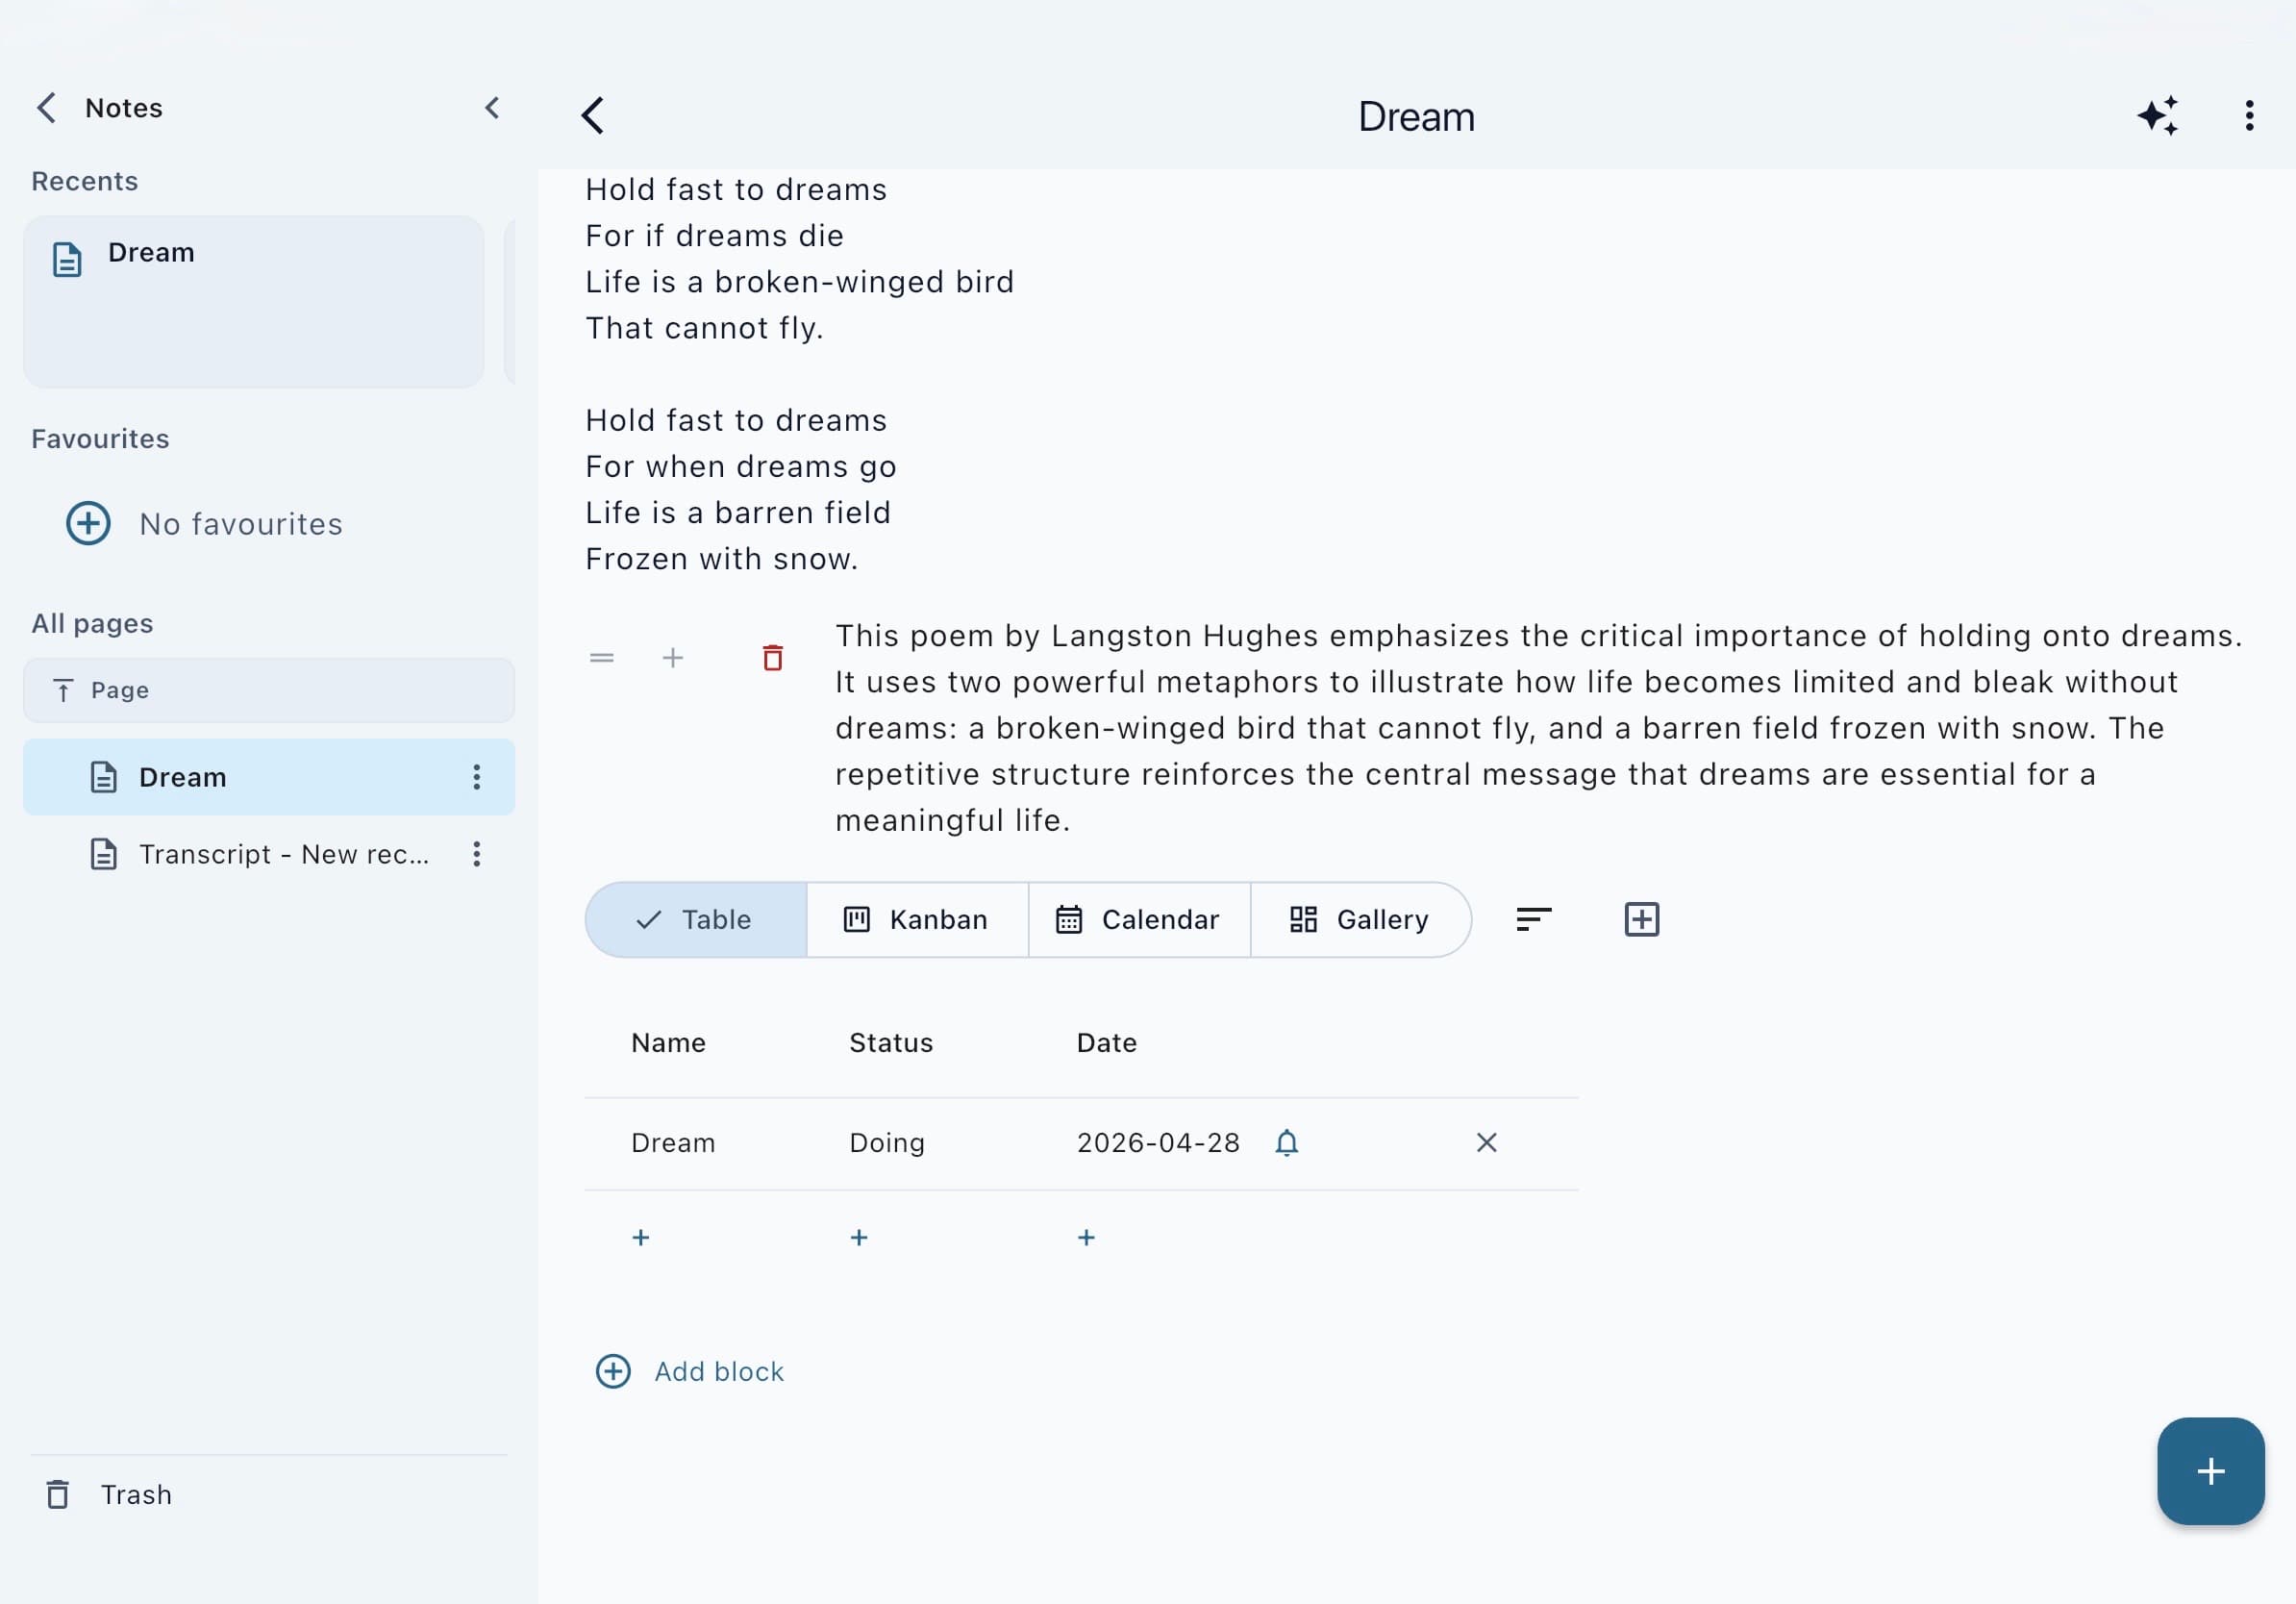Click line 'That cannot fly.'

pos(704,328)
